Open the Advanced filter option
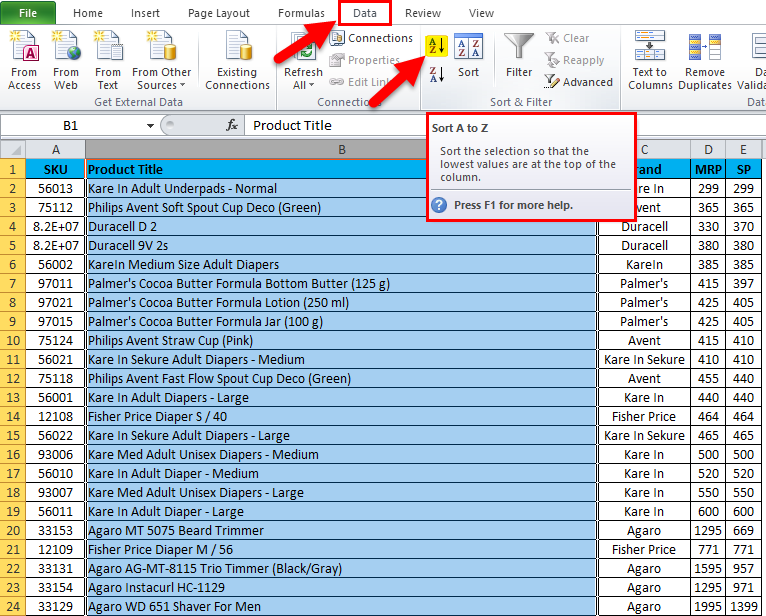The image size is (766, 616). [578, 82]
